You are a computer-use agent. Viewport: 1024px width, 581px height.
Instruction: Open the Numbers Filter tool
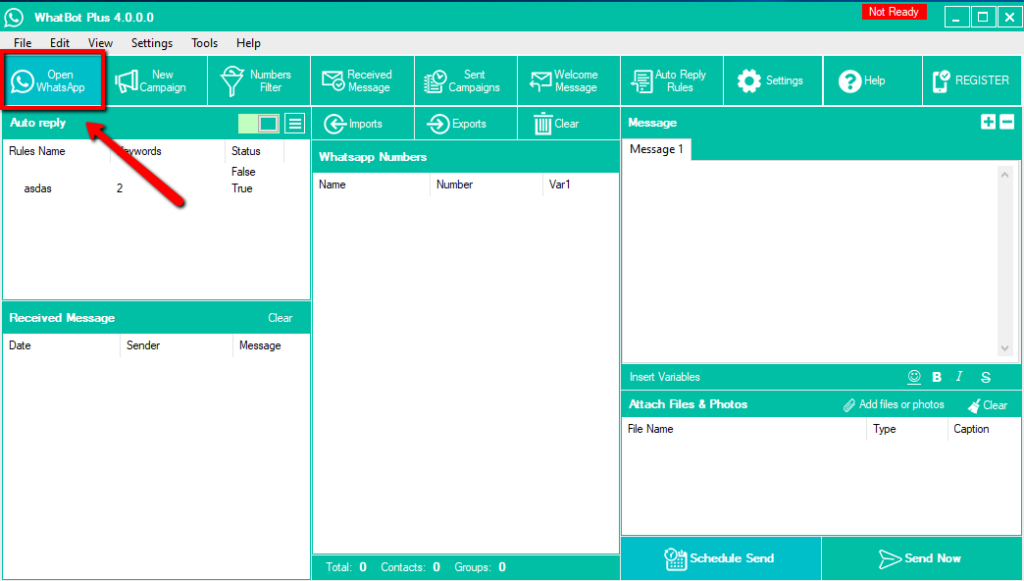click(x=258, y=81)
